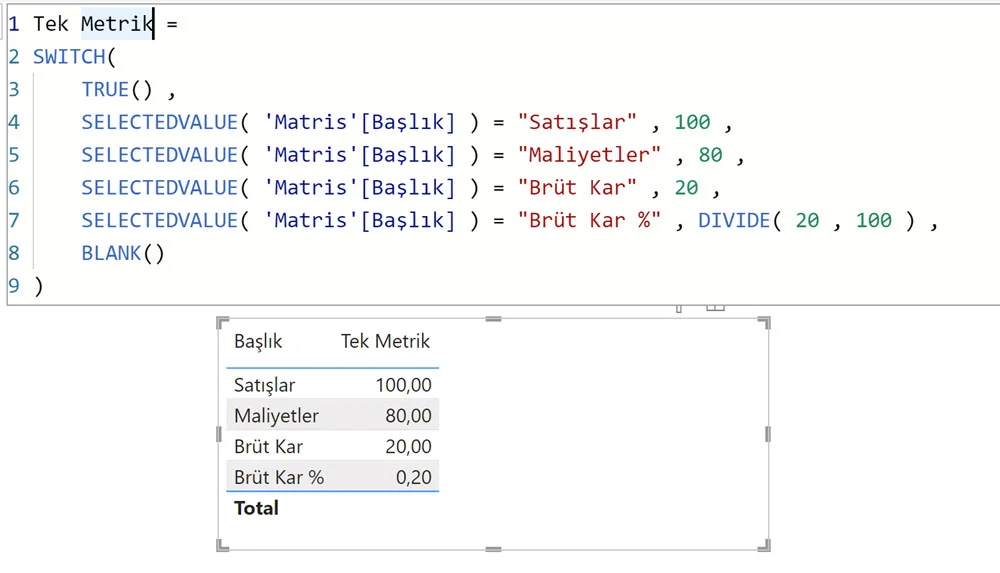Grab the visual's top-right corner handle

point(765,322)
